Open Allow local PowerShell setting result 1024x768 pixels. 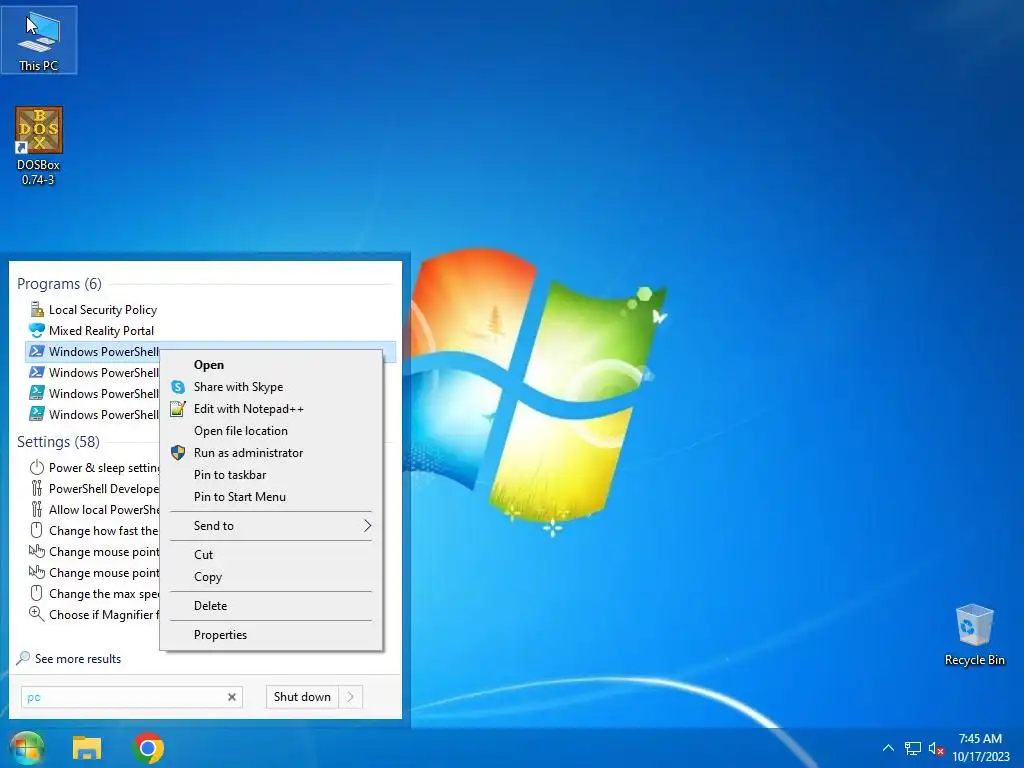93,509
